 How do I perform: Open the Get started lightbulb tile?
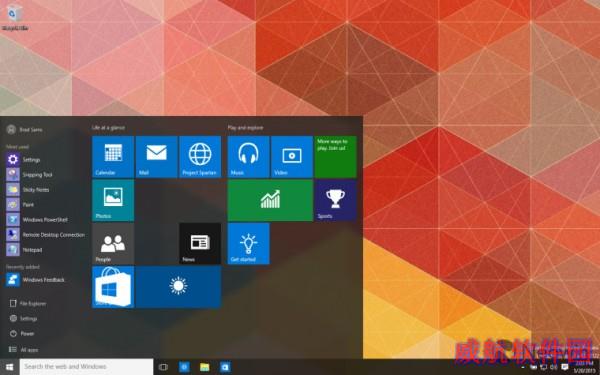[248, 243]
